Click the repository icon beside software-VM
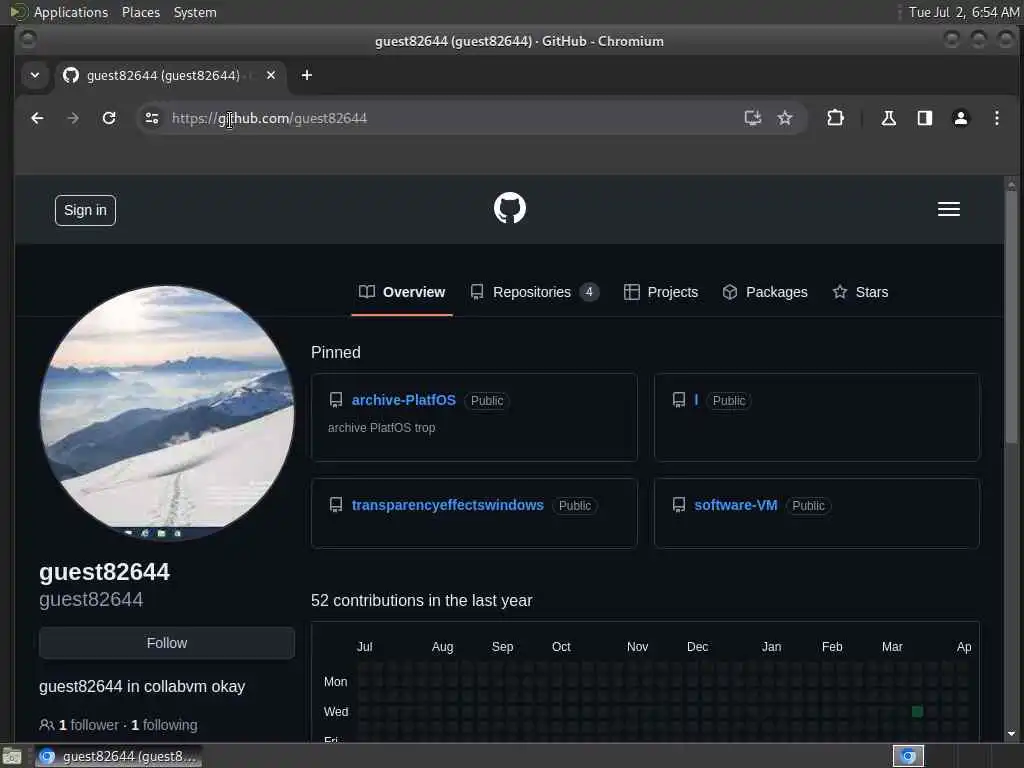1024x768 pixels. pos(679,505)
